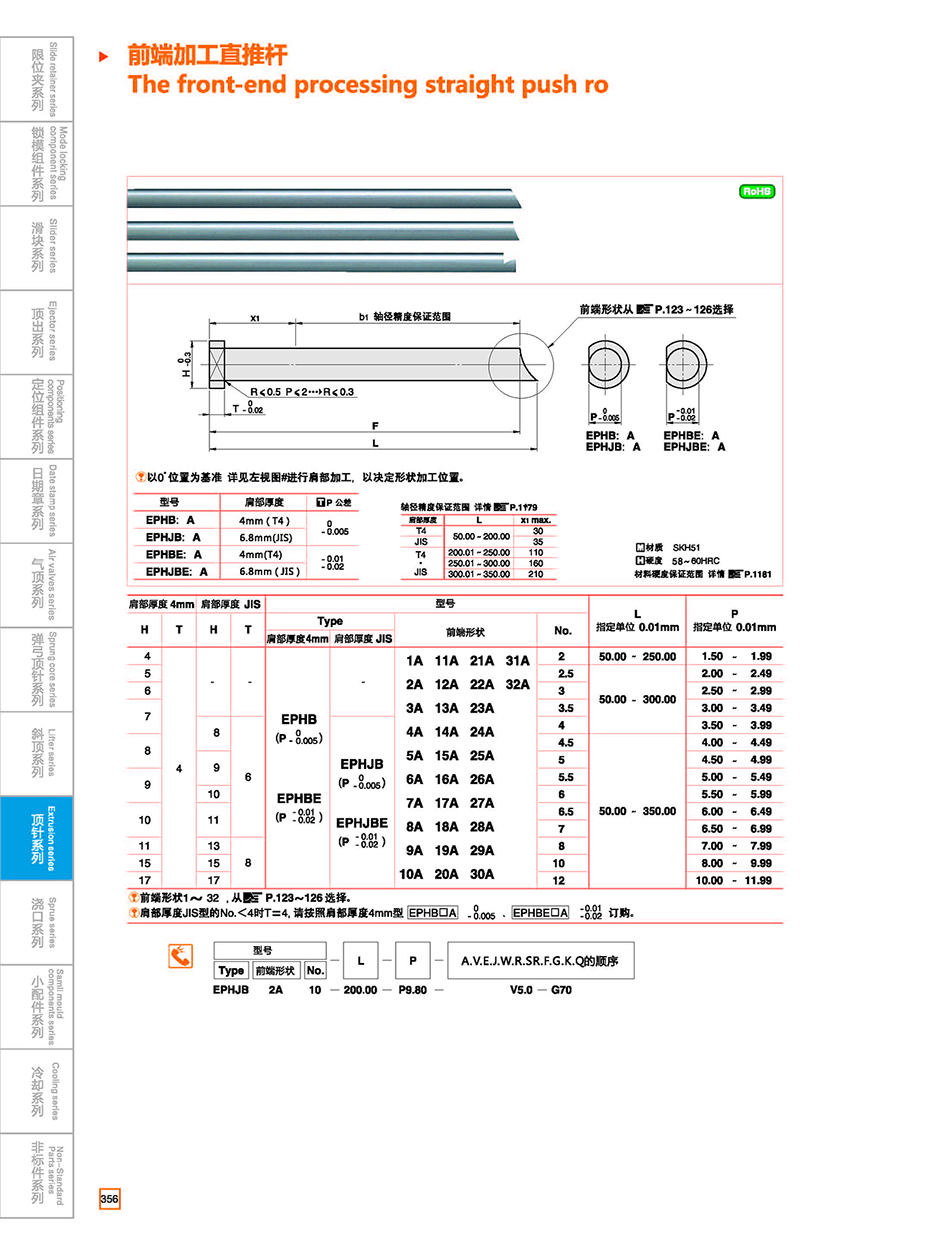Open the Non-Standard Parts series tab

(36, 1174)
